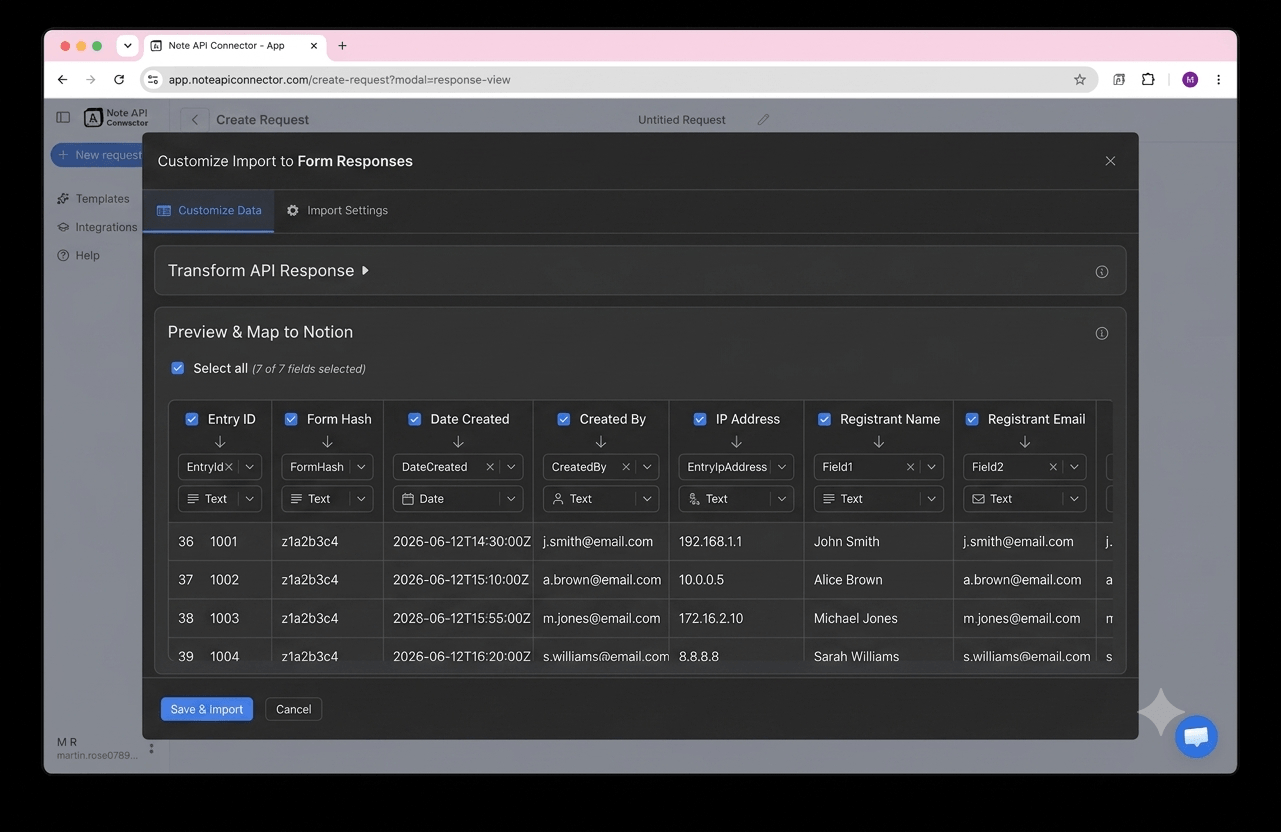Open the EntryIpAddress field dropdown
The image size is (1281, 832).
[x=736, y=467]
